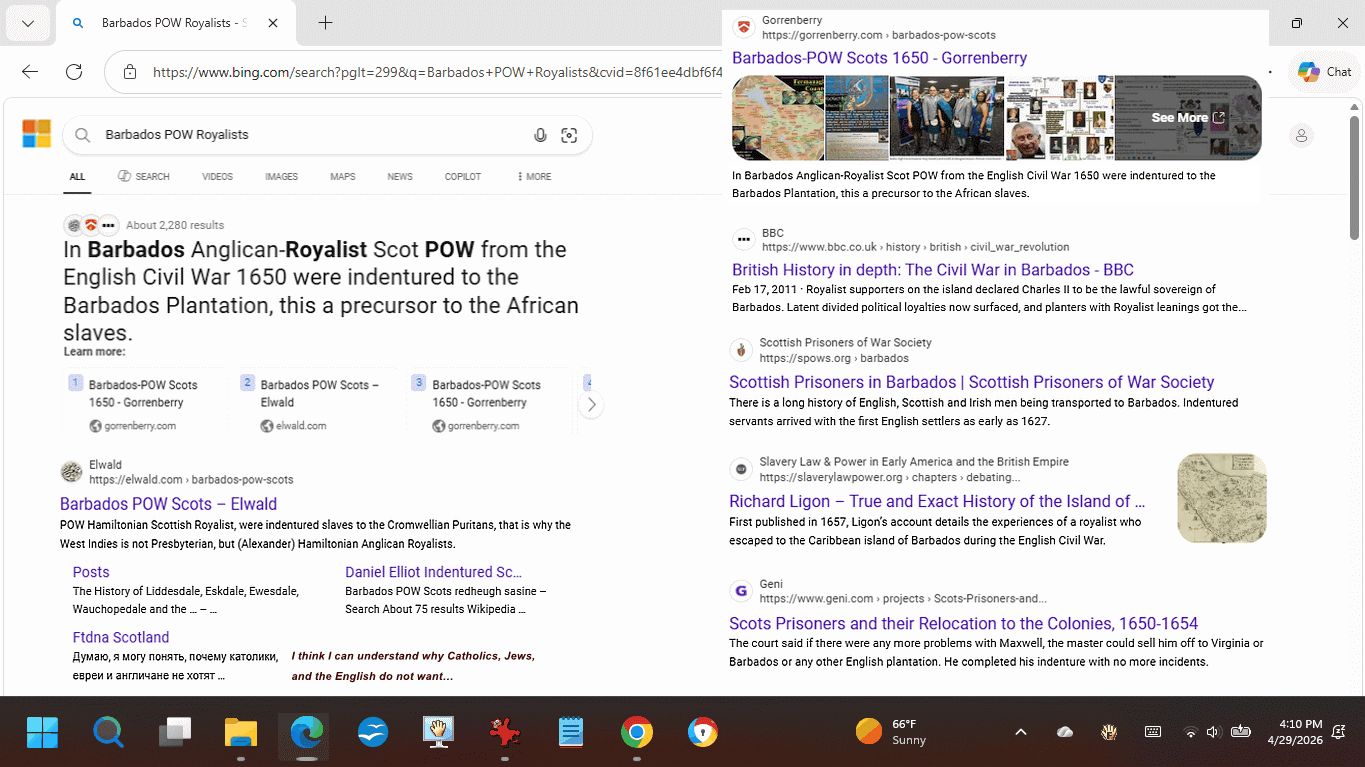
Task: Click the microphone voice search icon
Action: pyautogui.click(x=540, y=135)
